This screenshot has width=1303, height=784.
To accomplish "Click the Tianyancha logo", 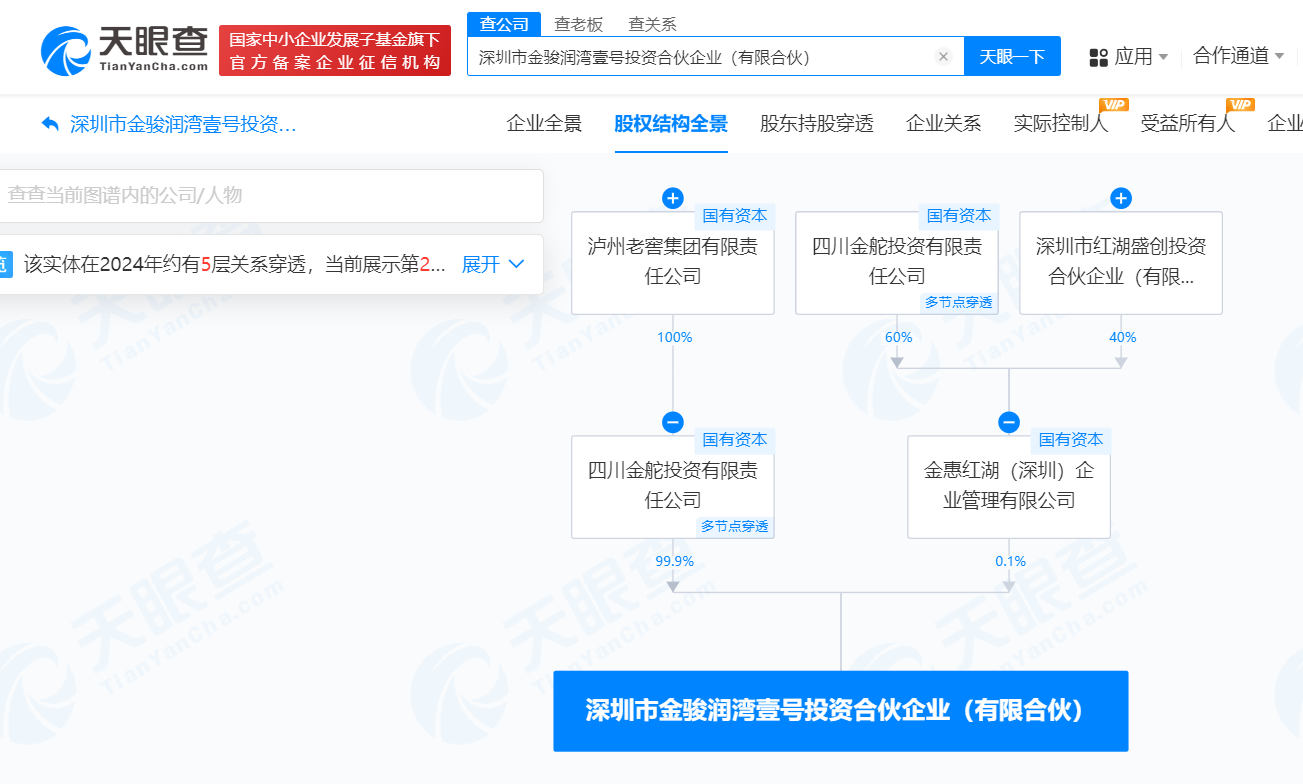I will tap(125, 50).
